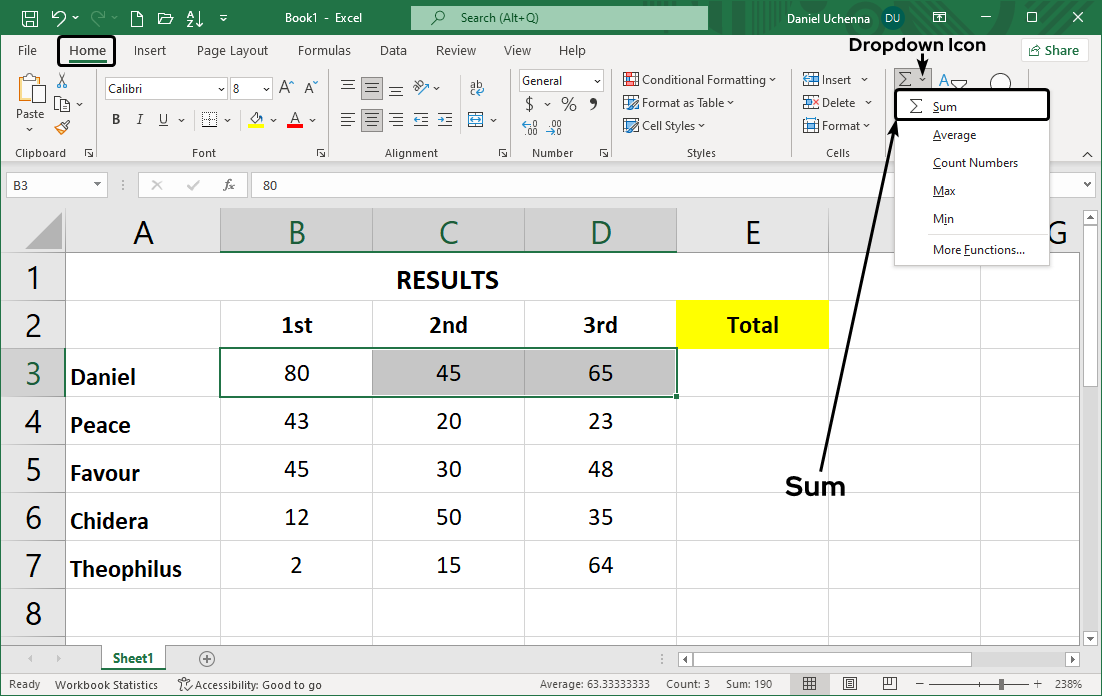Open the font name dropdown
1102x696 pixels.
pos(222,88)
